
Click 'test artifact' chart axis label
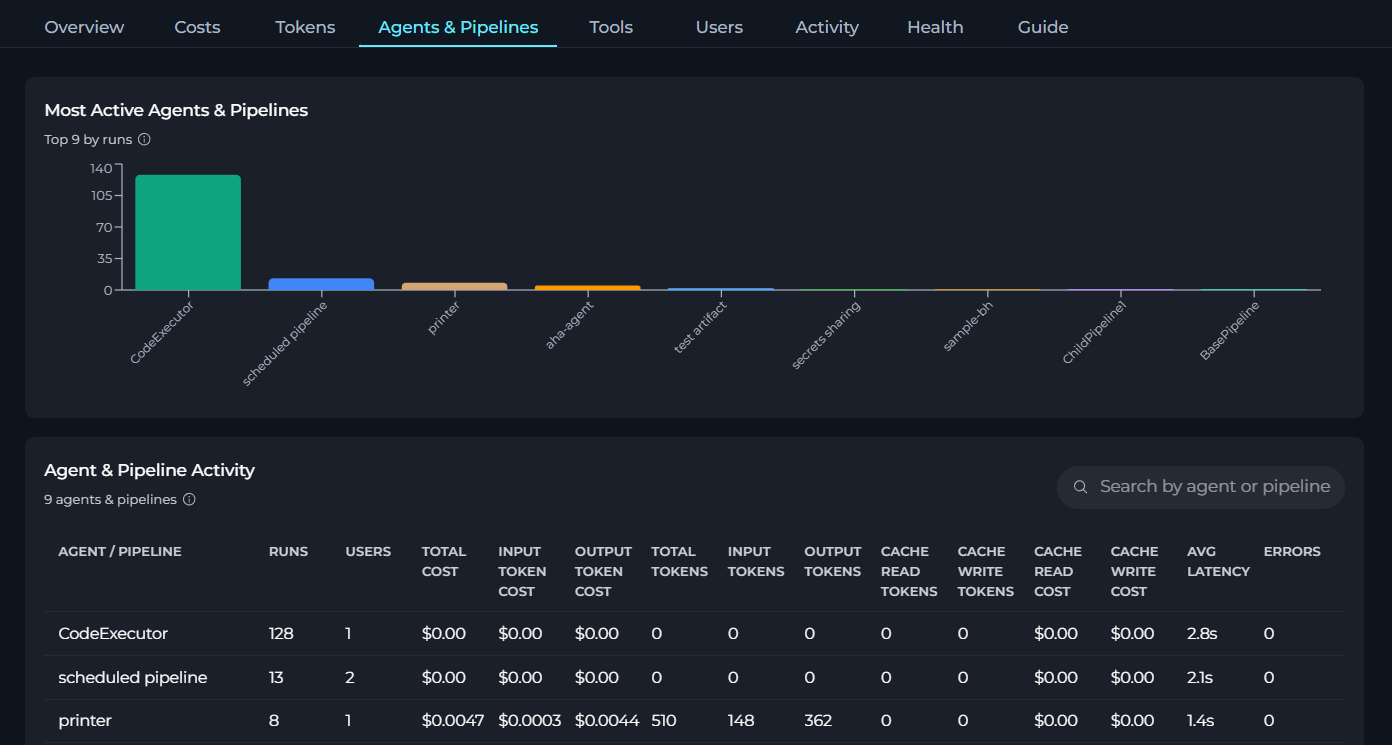(x=700, y=327)
